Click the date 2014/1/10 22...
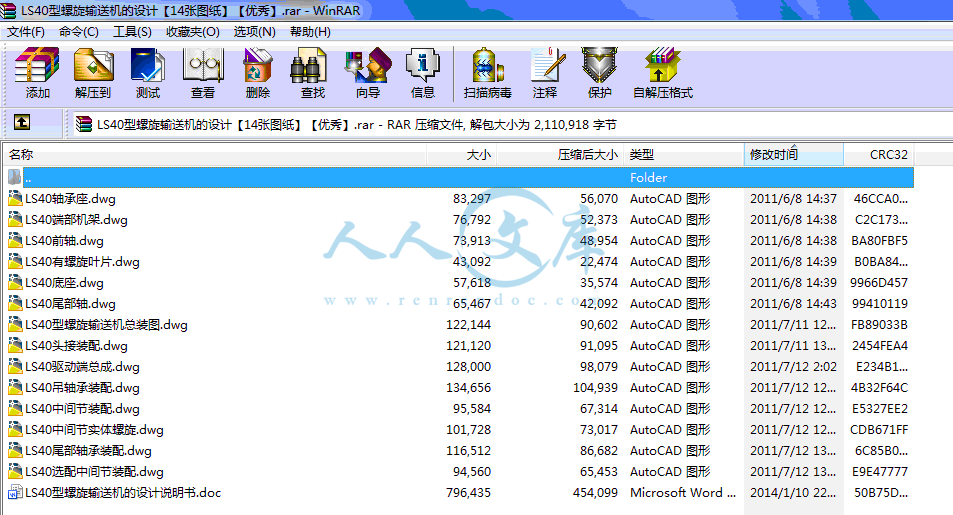 tap(793, 493)
